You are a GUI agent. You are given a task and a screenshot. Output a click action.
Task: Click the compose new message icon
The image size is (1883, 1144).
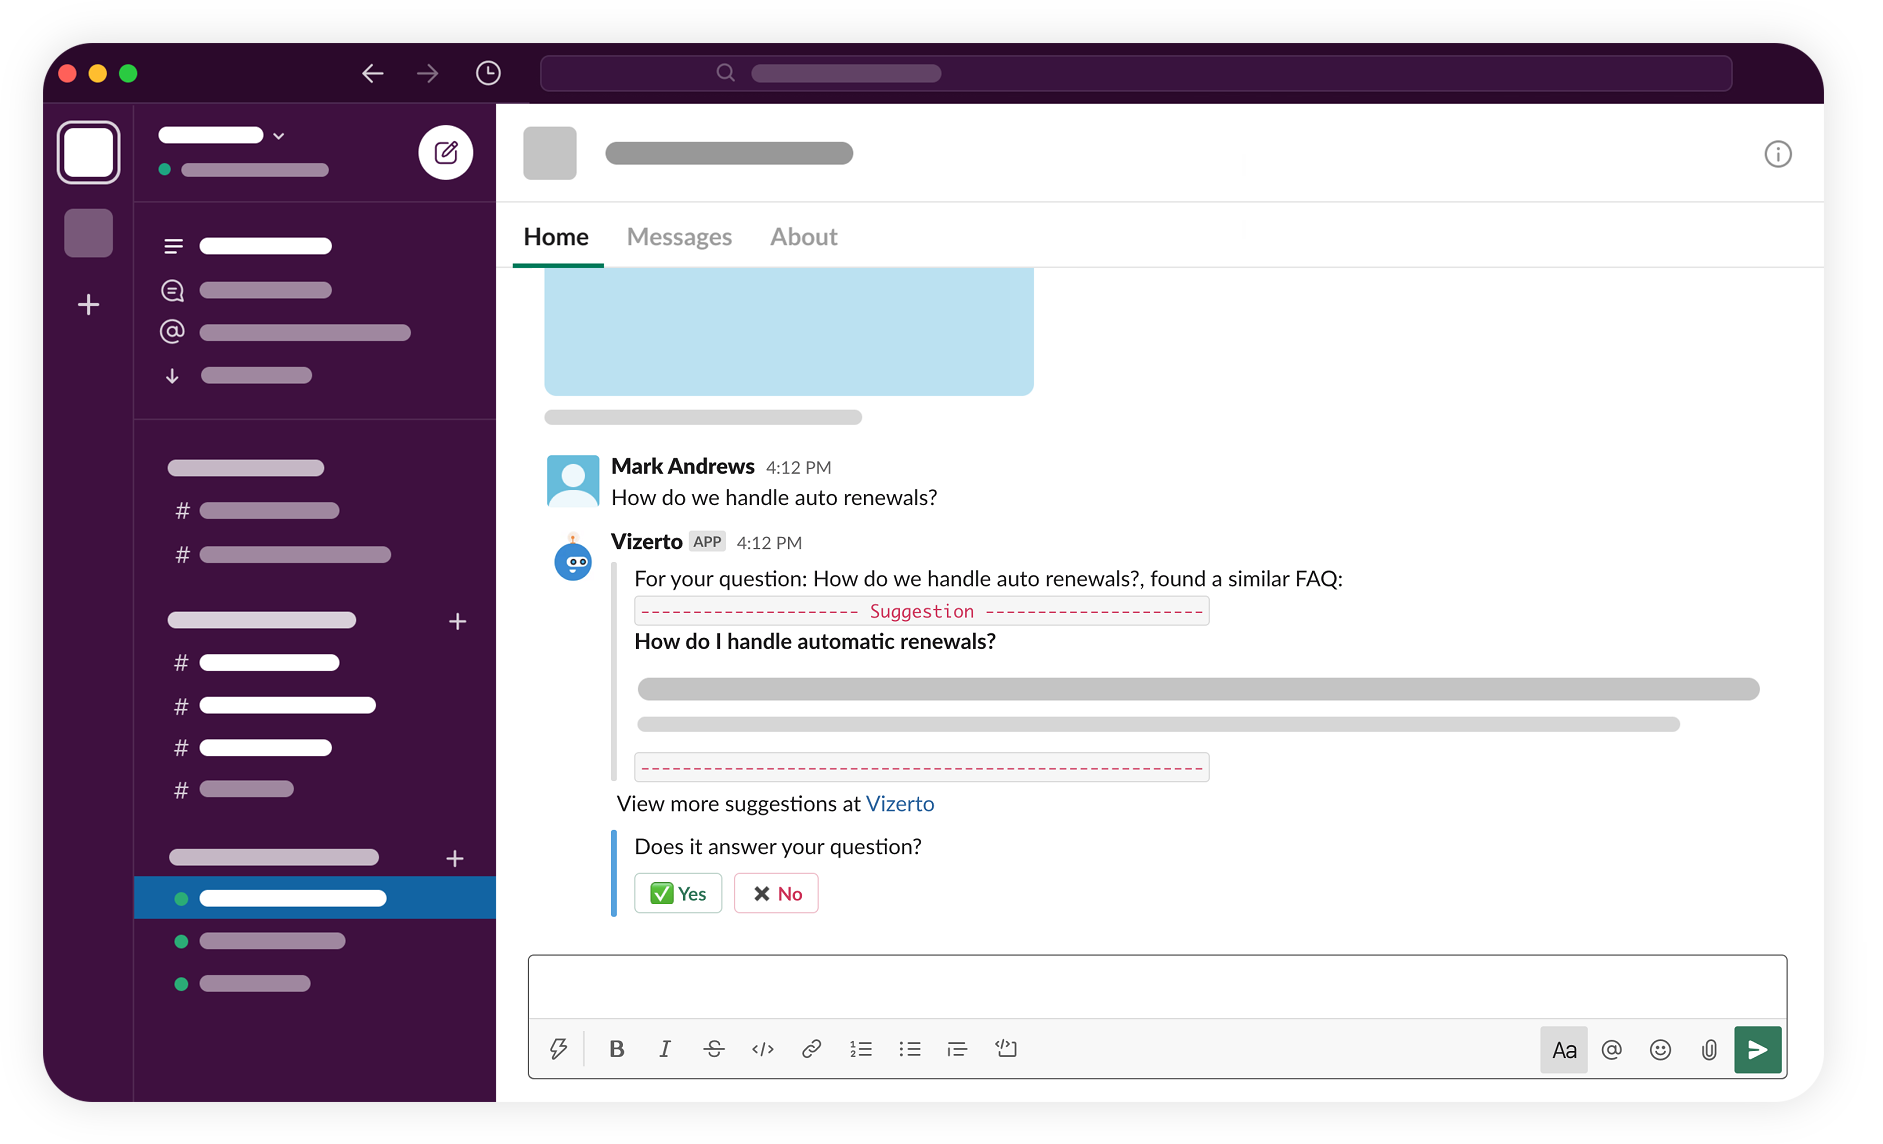[x=445, y=153]
